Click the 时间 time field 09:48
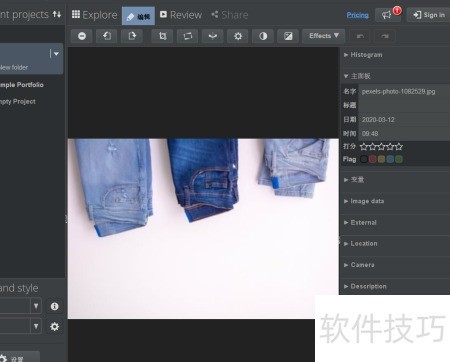 404,134
